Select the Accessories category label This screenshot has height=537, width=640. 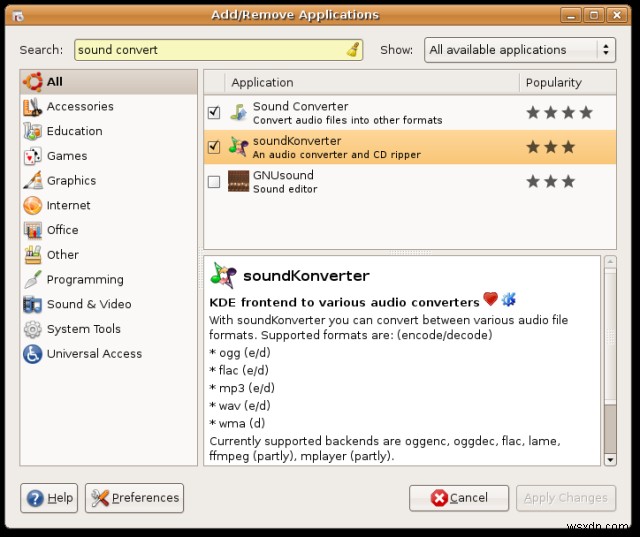[80, 107]
